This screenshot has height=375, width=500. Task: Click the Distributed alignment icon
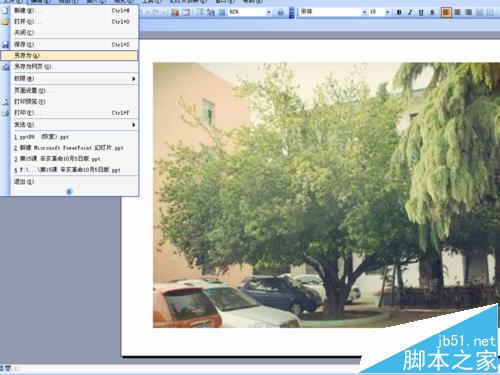coord(479,12)
